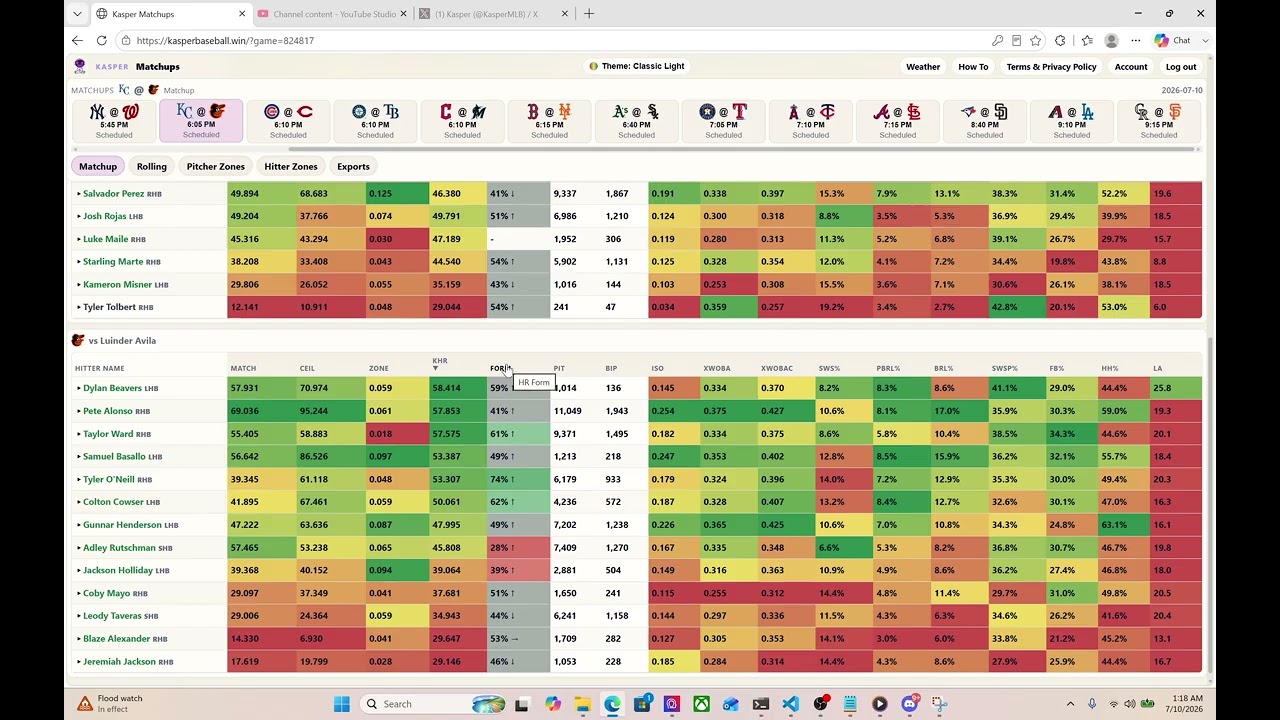
Task: Expand the Copilot Chat dropdown arrow
Action: 1205,40
